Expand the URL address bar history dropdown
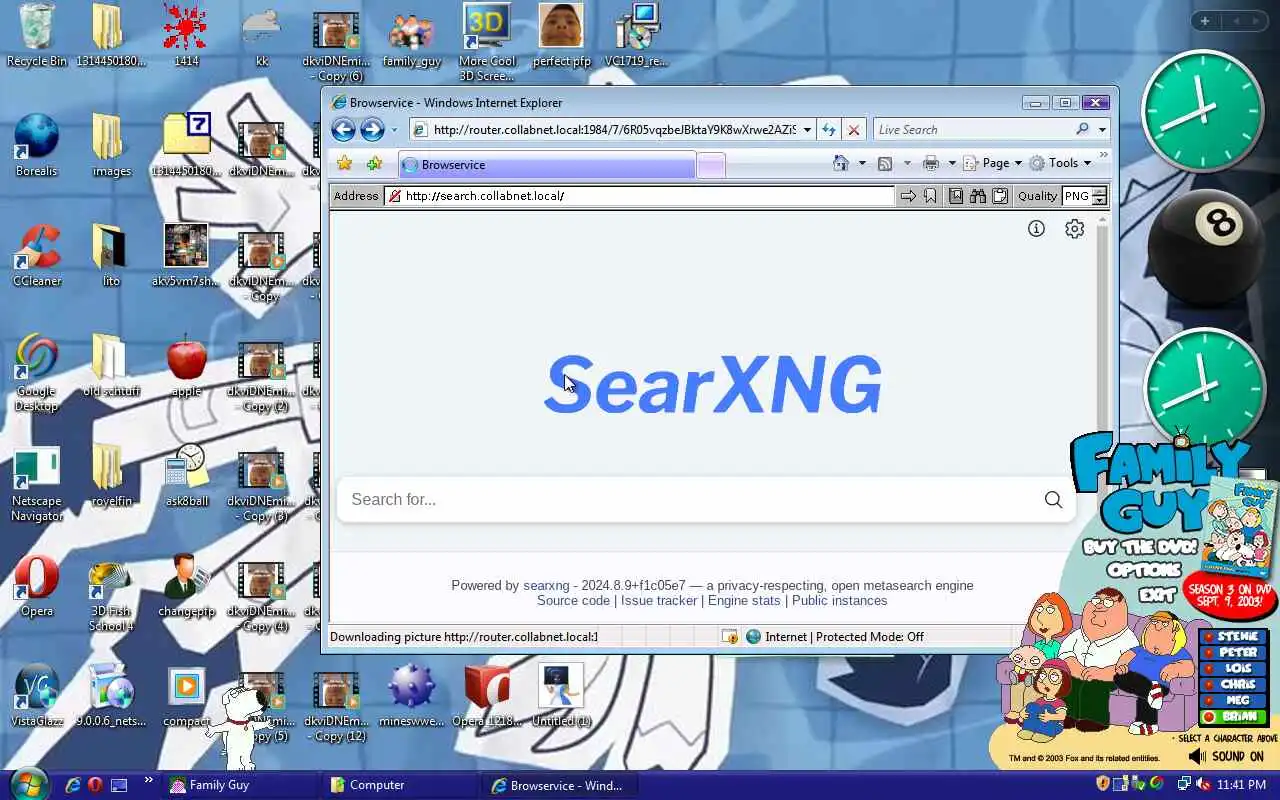Image resolution: width=1280 pixels, height=800 pixels. (807, 130)
